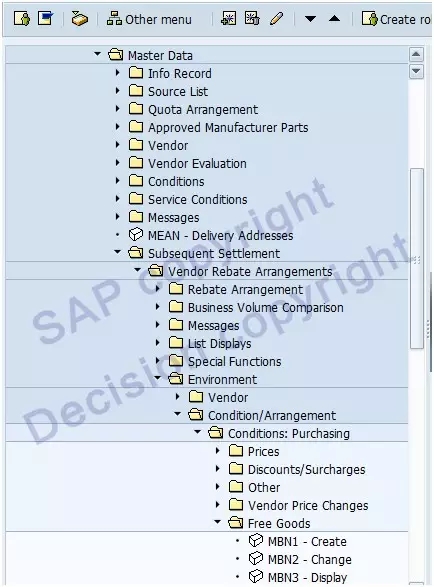Collapse the Free Goods folder
Image resolution: width=434 pixels, height=587 pixels.
click(218, 522)
